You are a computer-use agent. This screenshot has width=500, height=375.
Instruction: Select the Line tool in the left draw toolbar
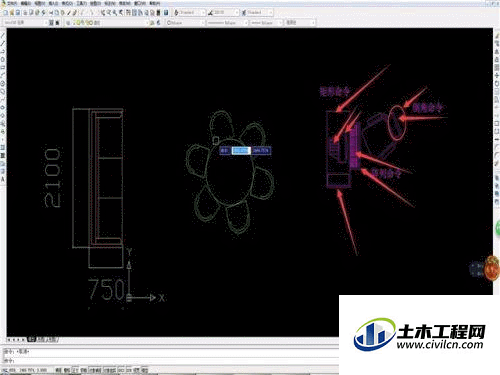[x=3, y=36]
